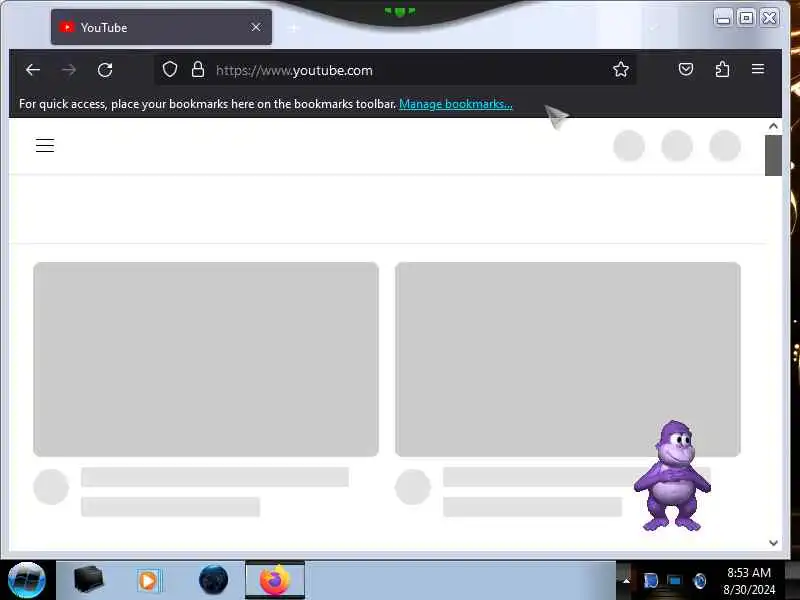Viewport: 800px width, 600px height.
Task: Open the network tray icon
Action: (x=674, y=581)
